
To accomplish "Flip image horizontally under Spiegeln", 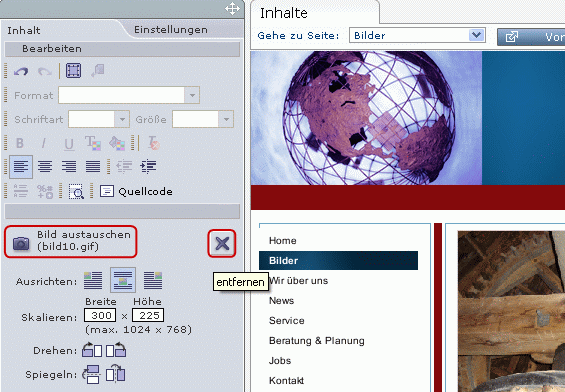I will tap(116, 374).
